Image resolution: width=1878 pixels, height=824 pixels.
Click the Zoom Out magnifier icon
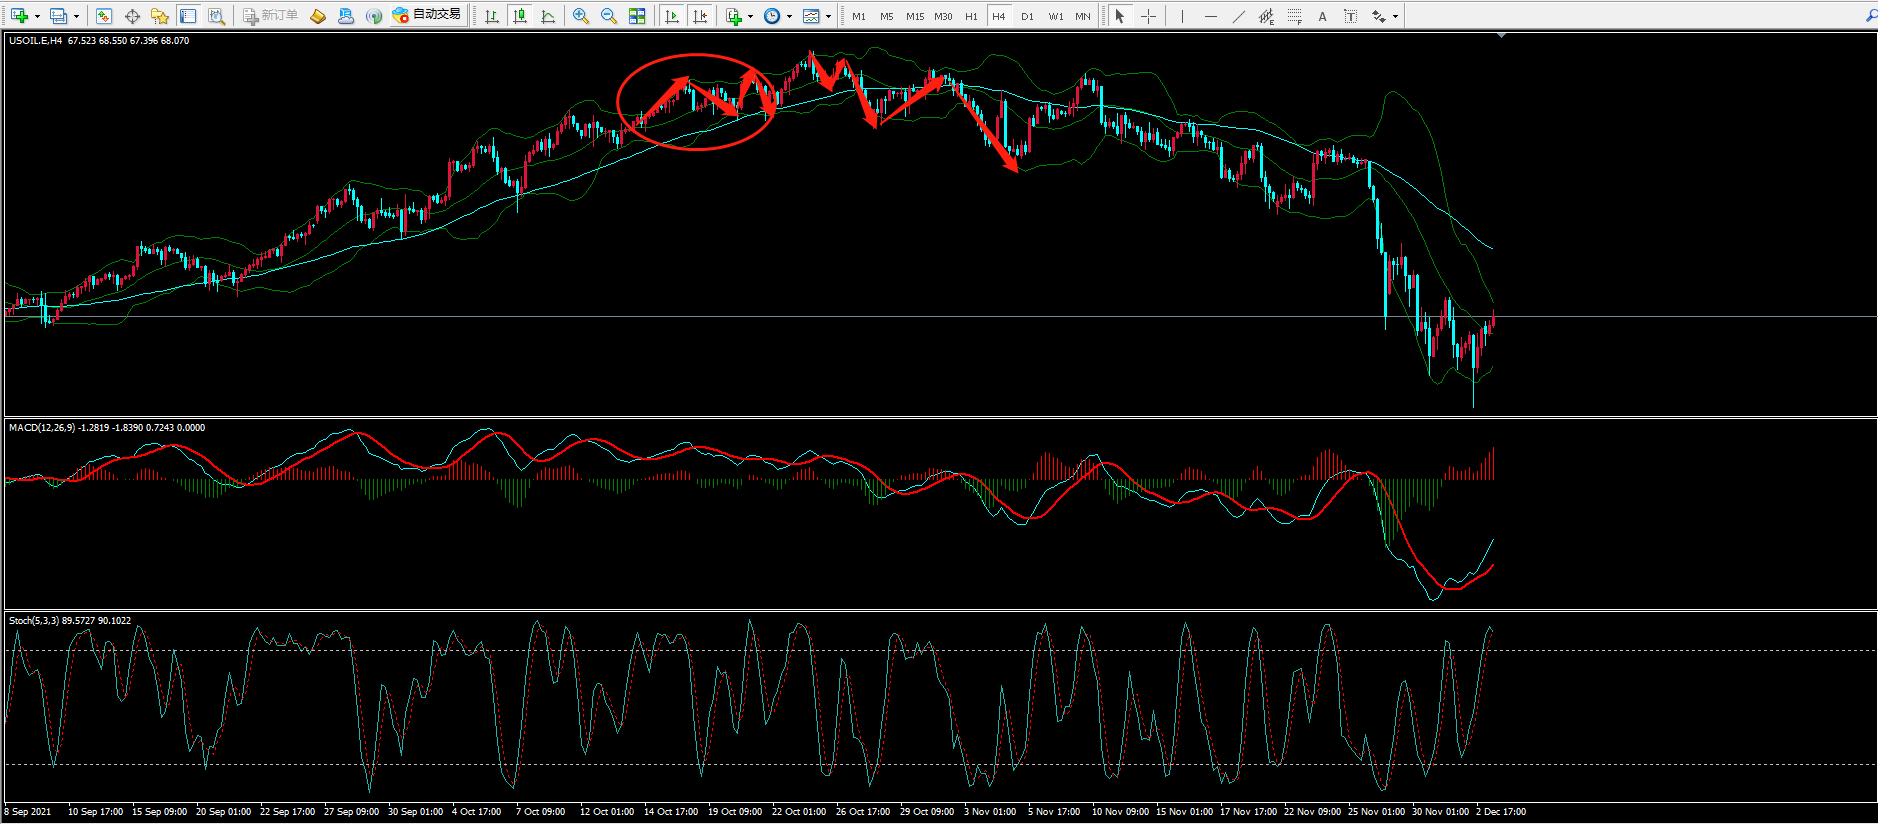point(608,16)
